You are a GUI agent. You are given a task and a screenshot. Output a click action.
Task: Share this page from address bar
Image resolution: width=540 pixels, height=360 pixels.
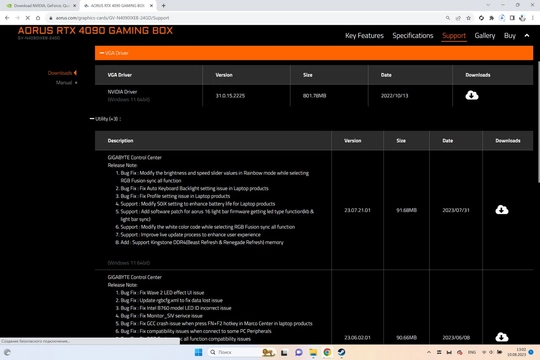[458, 18]
